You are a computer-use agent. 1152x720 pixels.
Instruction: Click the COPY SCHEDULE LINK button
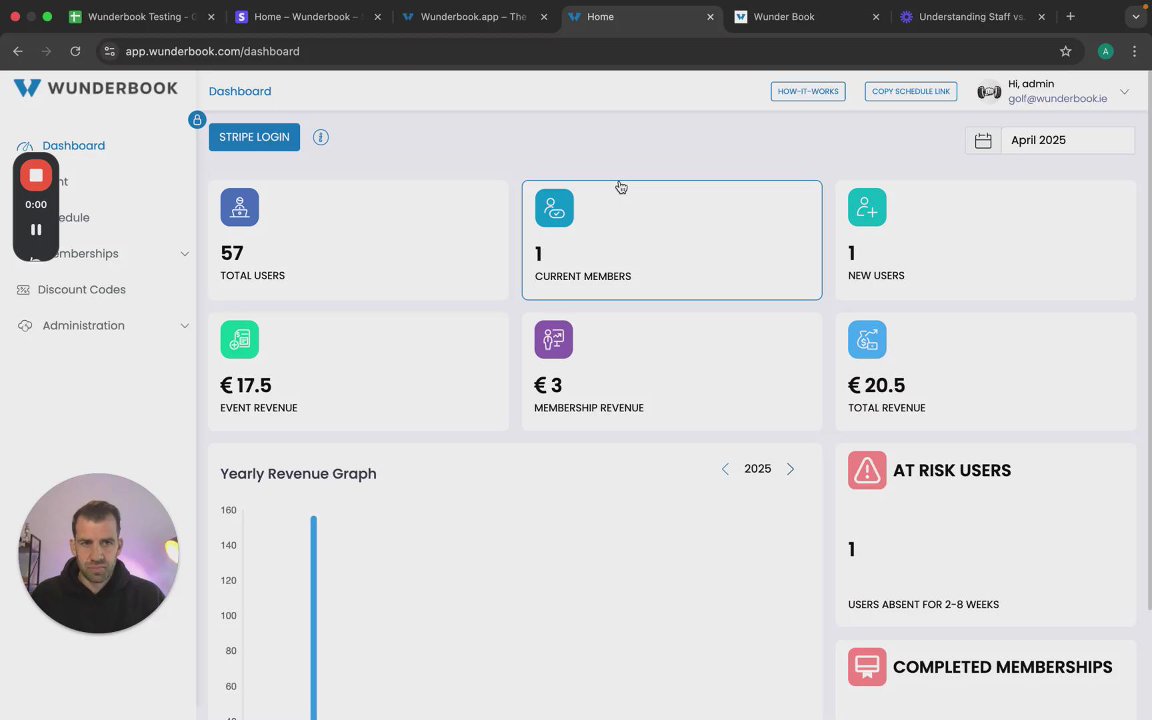coord(910,91)
